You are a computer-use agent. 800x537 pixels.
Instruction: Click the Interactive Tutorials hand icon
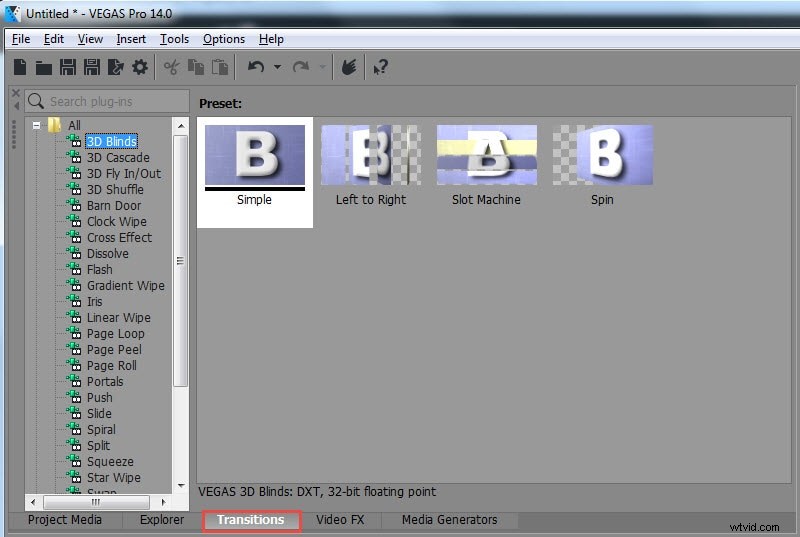pyautogui.click(x=349, y=67)
